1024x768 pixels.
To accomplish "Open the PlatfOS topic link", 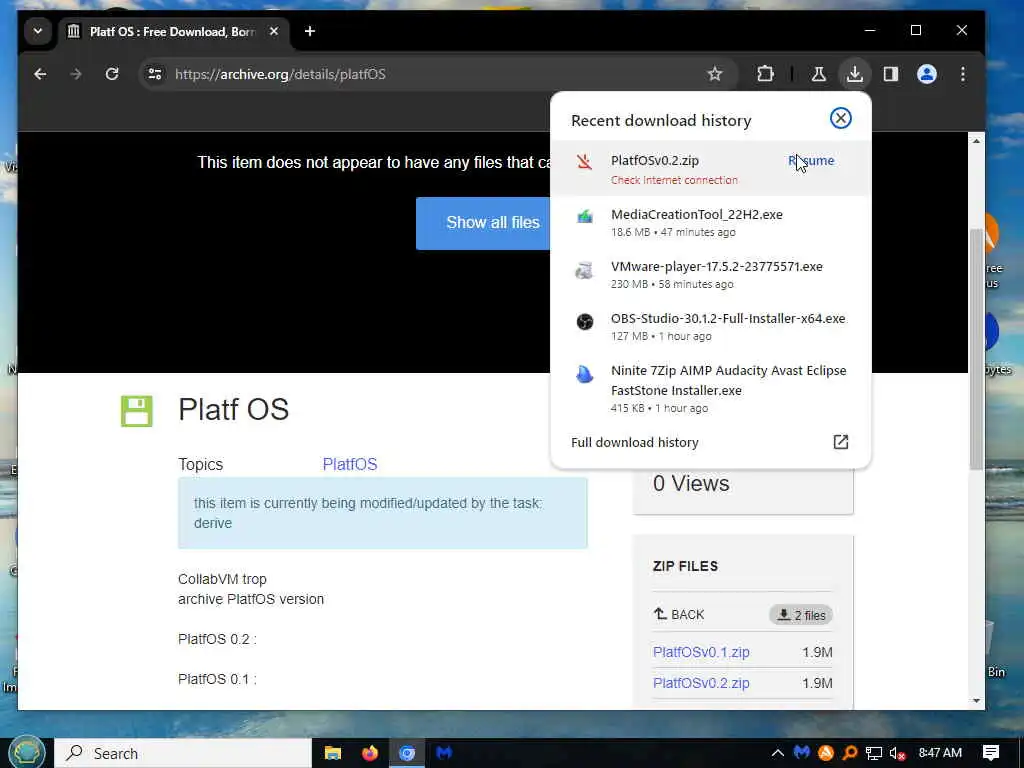I will coord(350,464).
